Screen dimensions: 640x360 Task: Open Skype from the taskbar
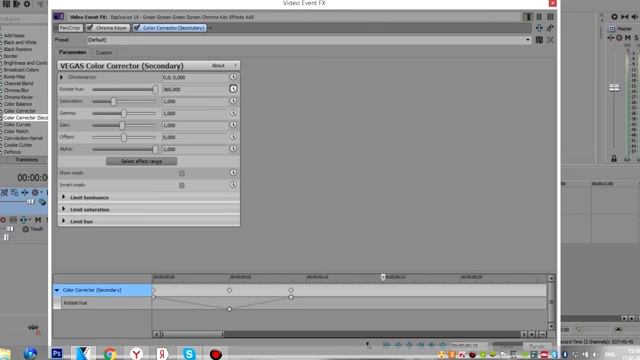point(189,353)
